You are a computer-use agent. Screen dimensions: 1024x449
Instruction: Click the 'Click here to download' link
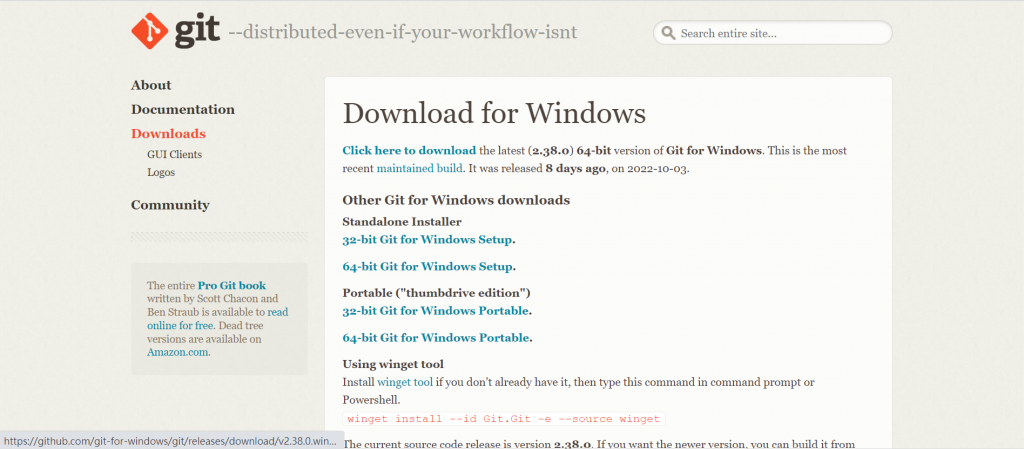tap(409, 151)
